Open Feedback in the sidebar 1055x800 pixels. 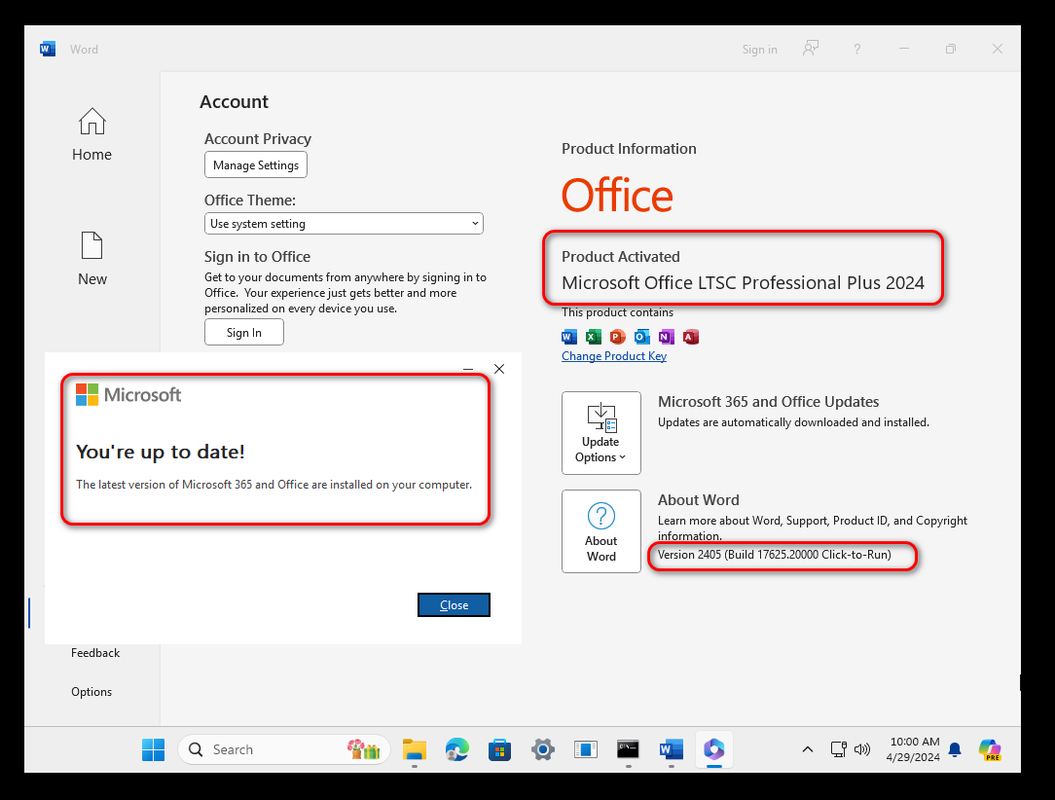click(95, 653)
